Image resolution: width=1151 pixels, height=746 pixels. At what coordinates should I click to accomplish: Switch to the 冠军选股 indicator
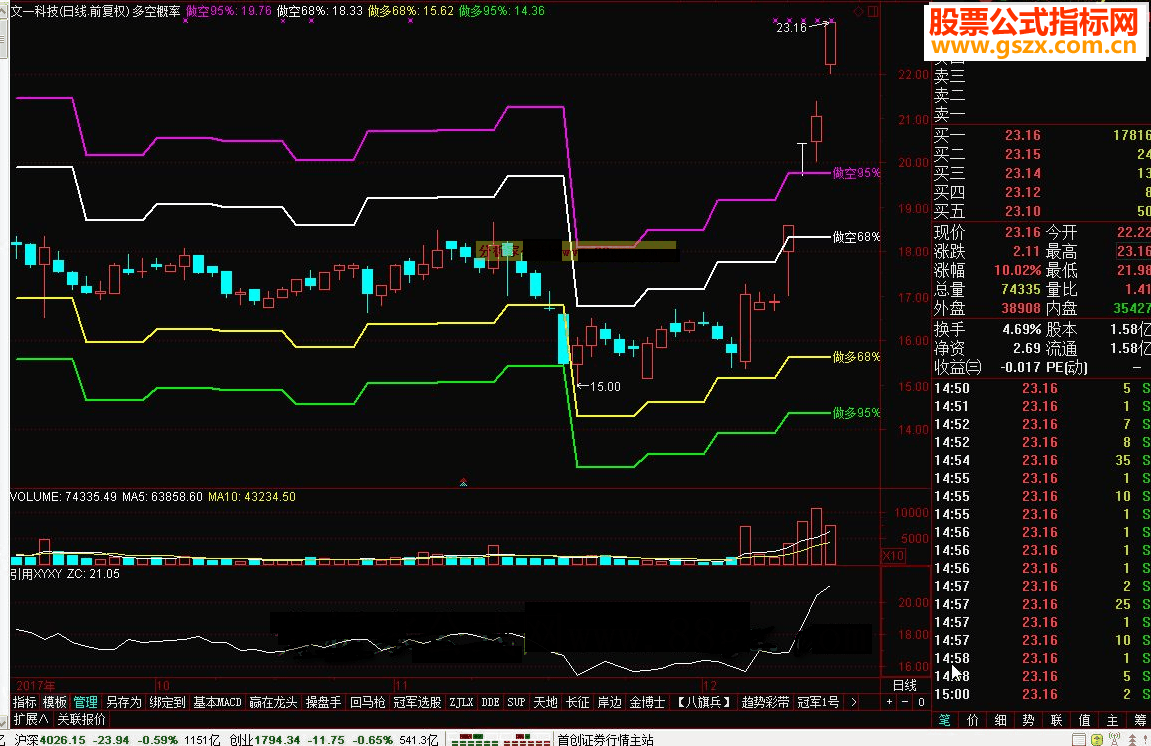point(417,702)
